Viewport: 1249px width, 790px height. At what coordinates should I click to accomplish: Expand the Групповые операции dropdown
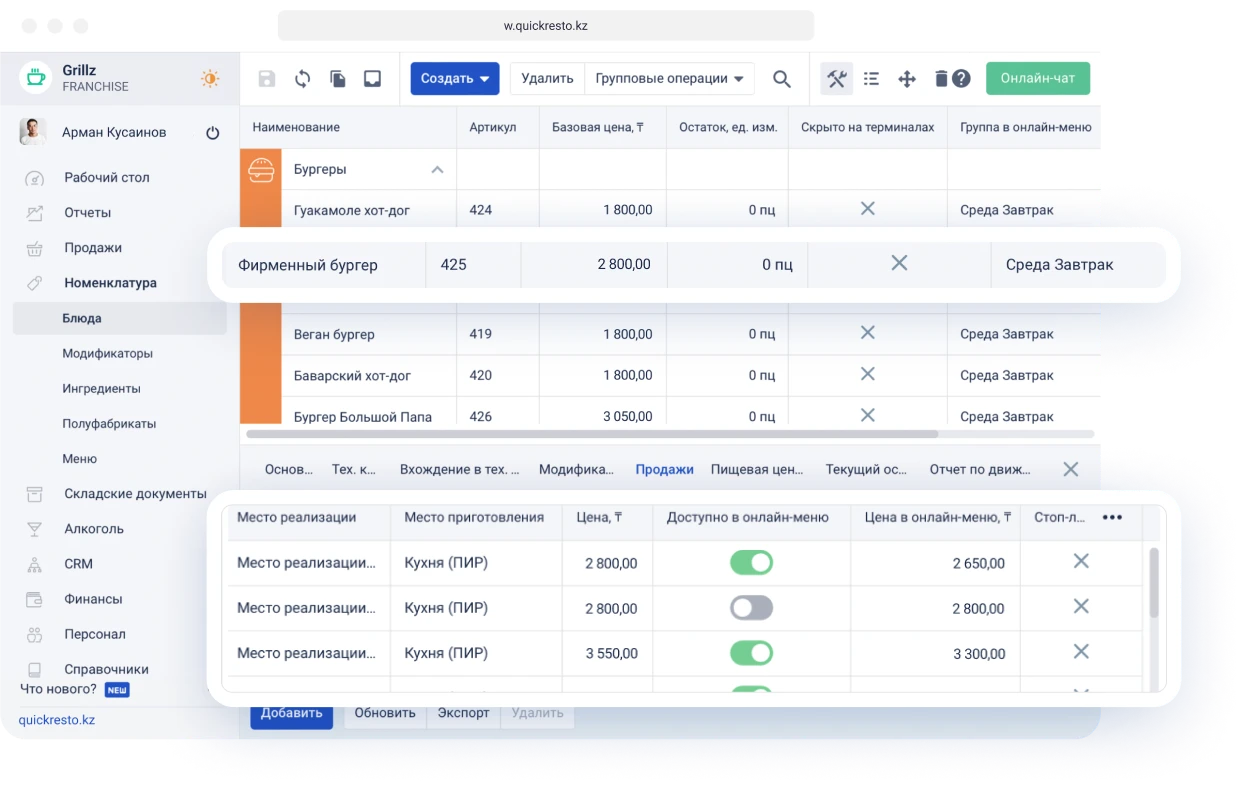[x=669, y=79]
